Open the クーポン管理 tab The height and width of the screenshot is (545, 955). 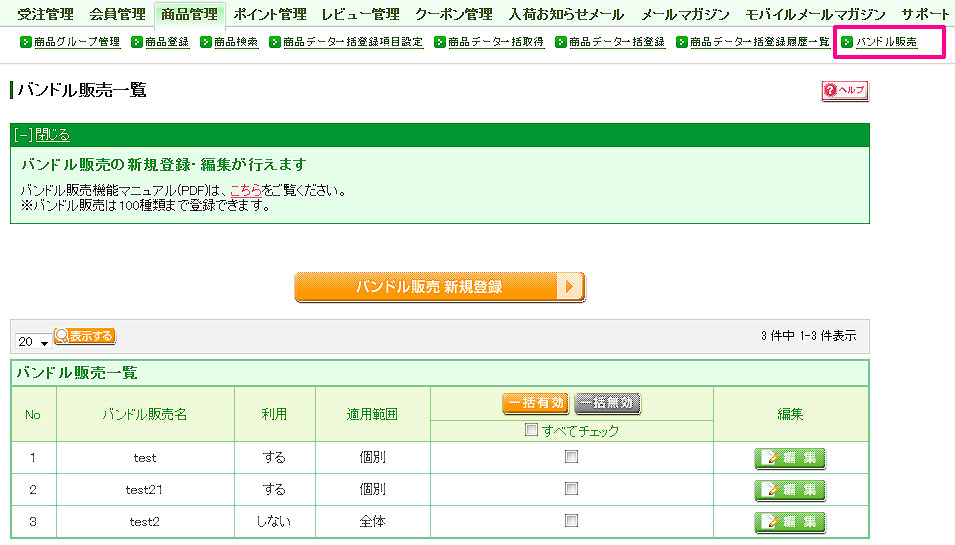(454, 14)
